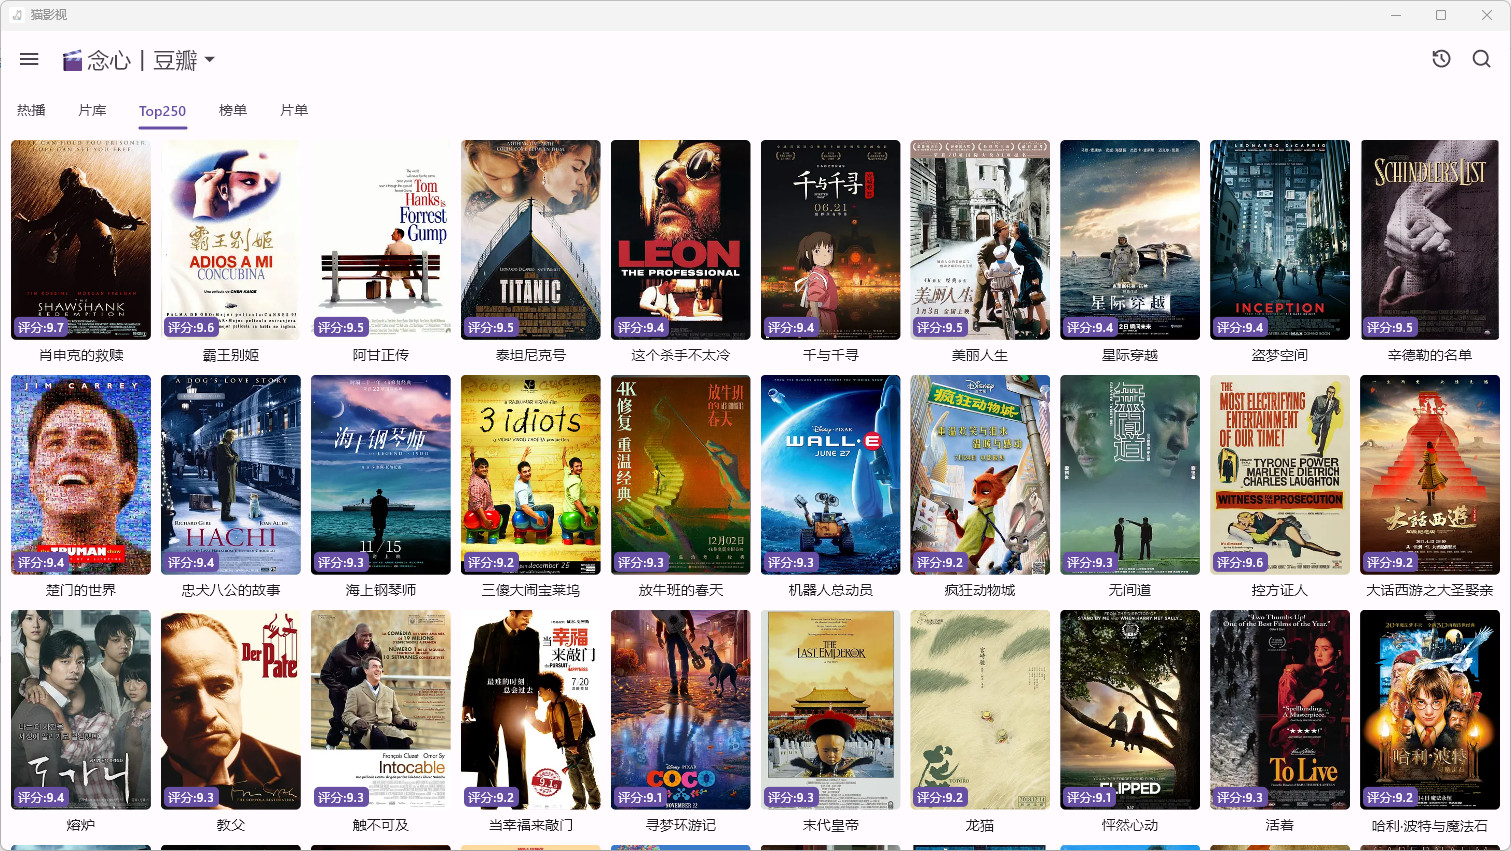Viewport: 1511px width, 851px height.
Task: Open the Witness for the Prosecution poster
Action: point(1280,475)
